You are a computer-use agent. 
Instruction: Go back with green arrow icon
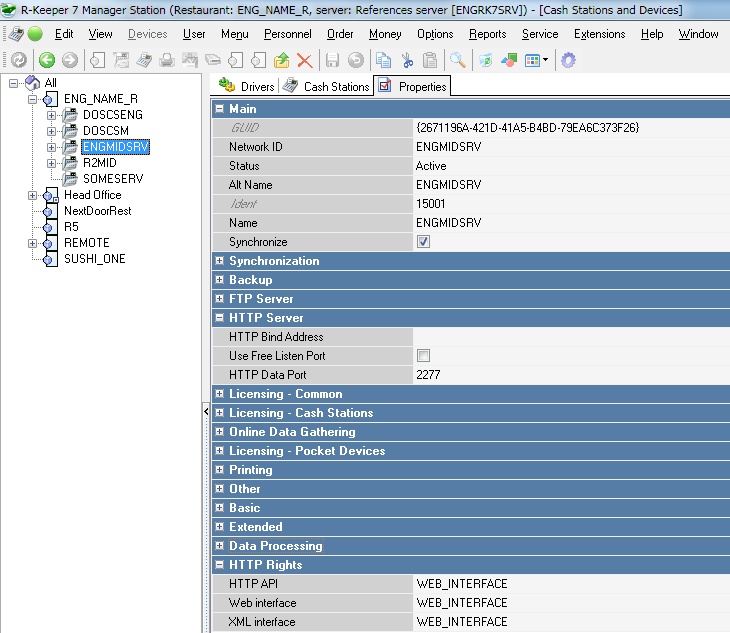[47, 60]
